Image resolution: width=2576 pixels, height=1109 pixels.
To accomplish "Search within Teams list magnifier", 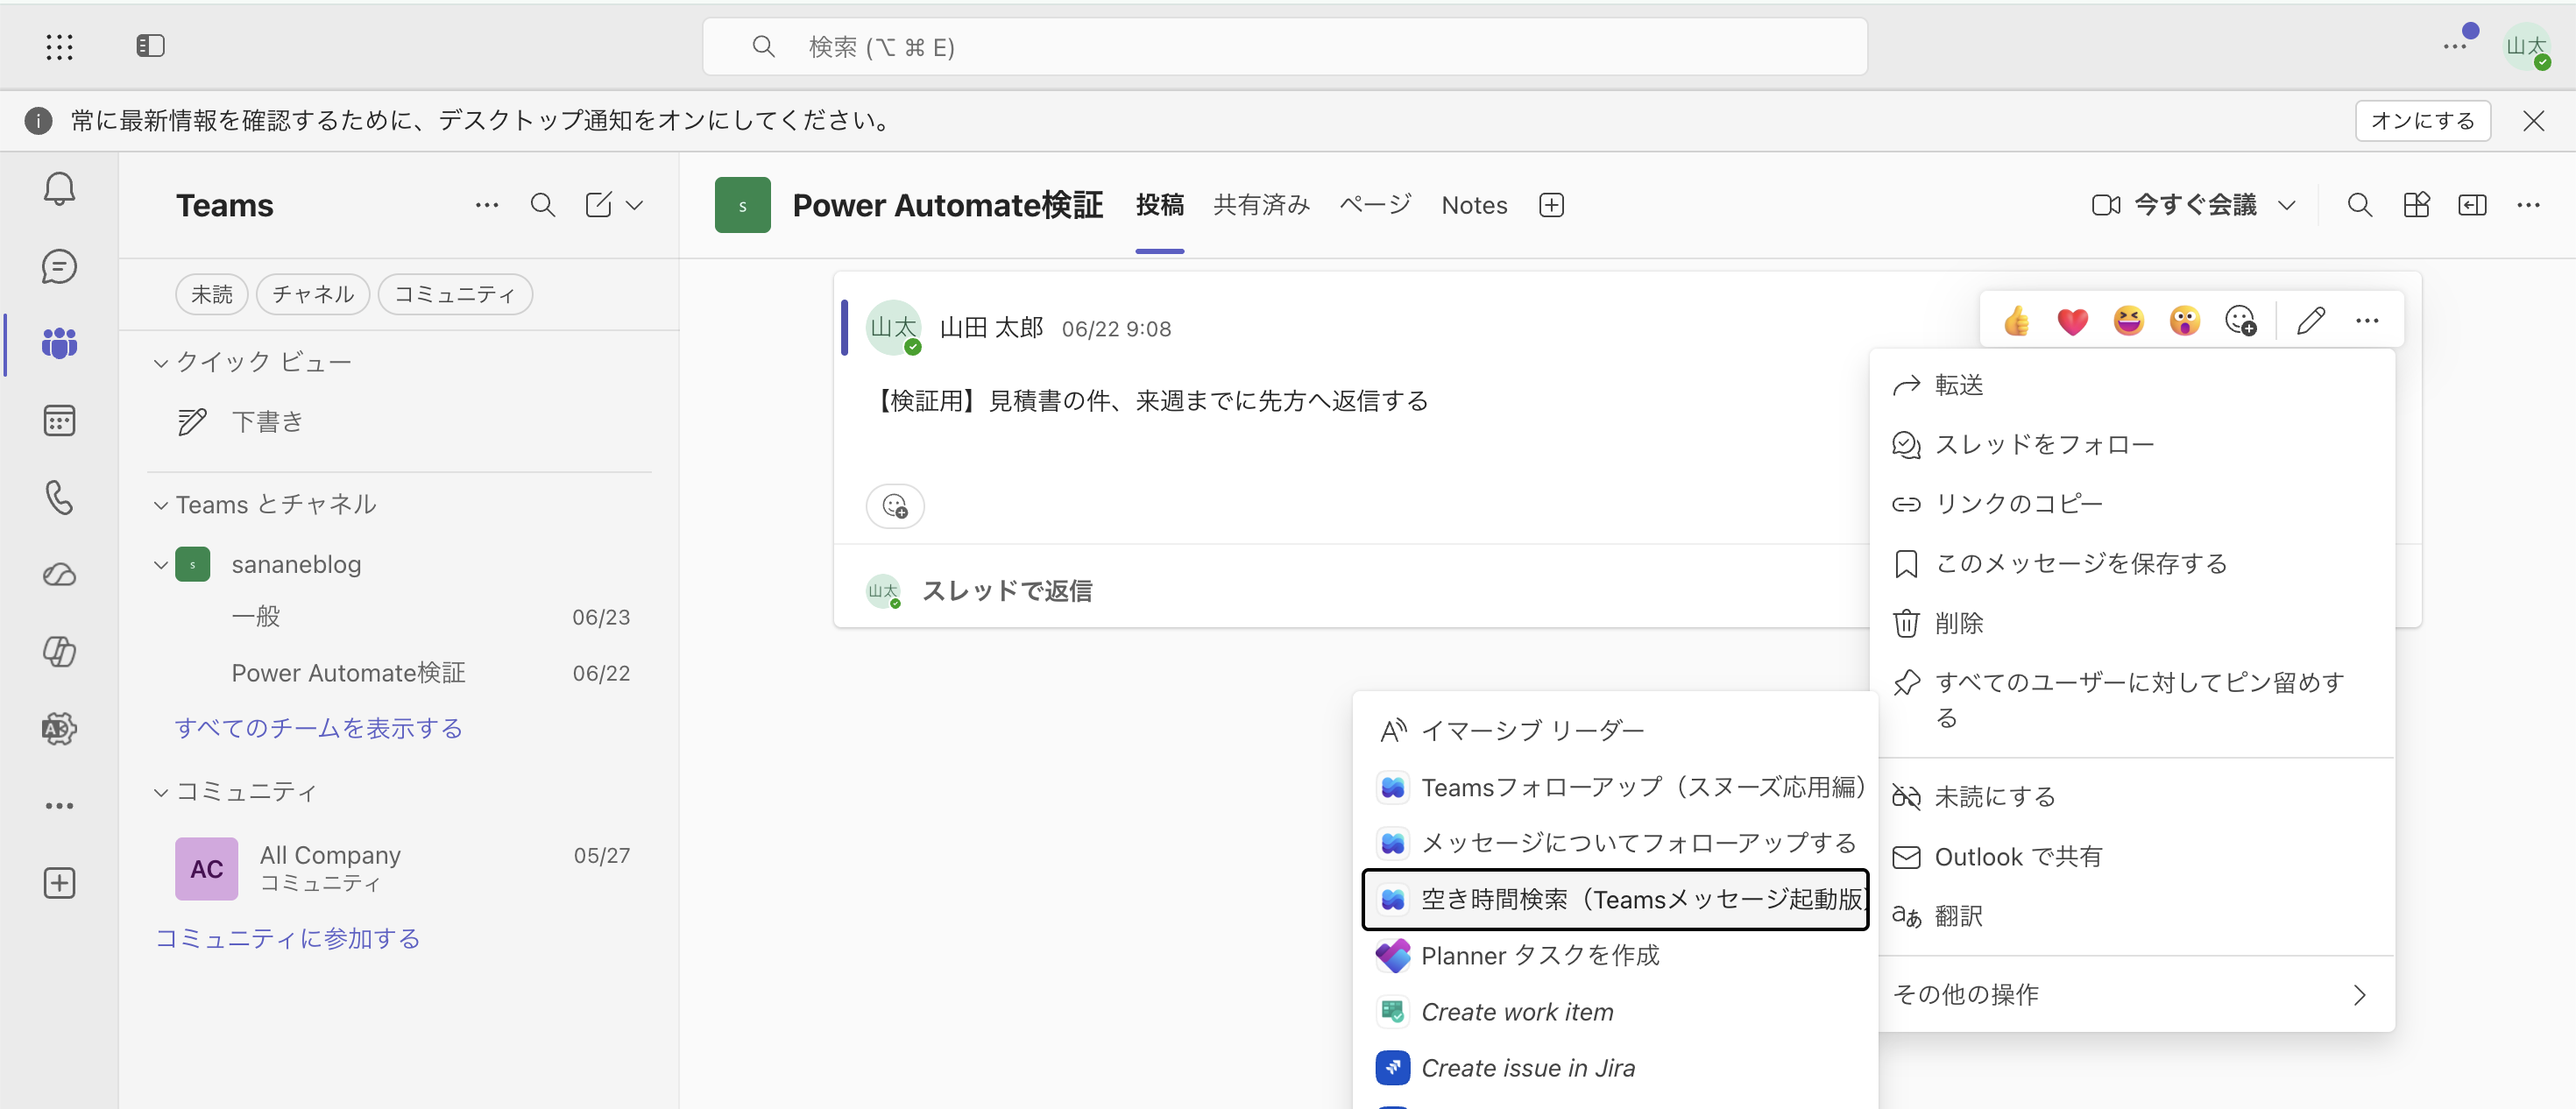I will (x=543, y=205).
